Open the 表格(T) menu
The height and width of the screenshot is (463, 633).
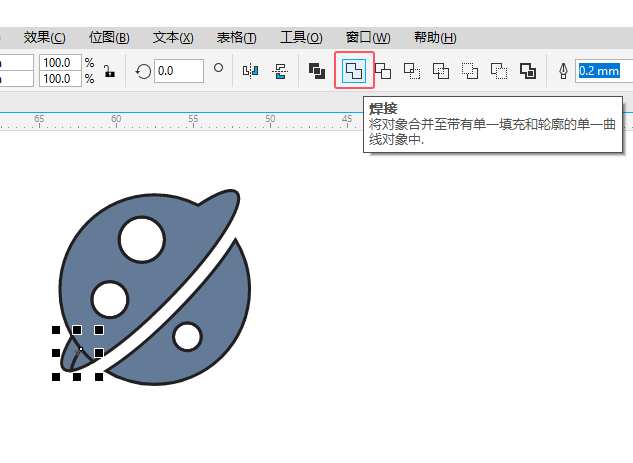tap(236, 38)
